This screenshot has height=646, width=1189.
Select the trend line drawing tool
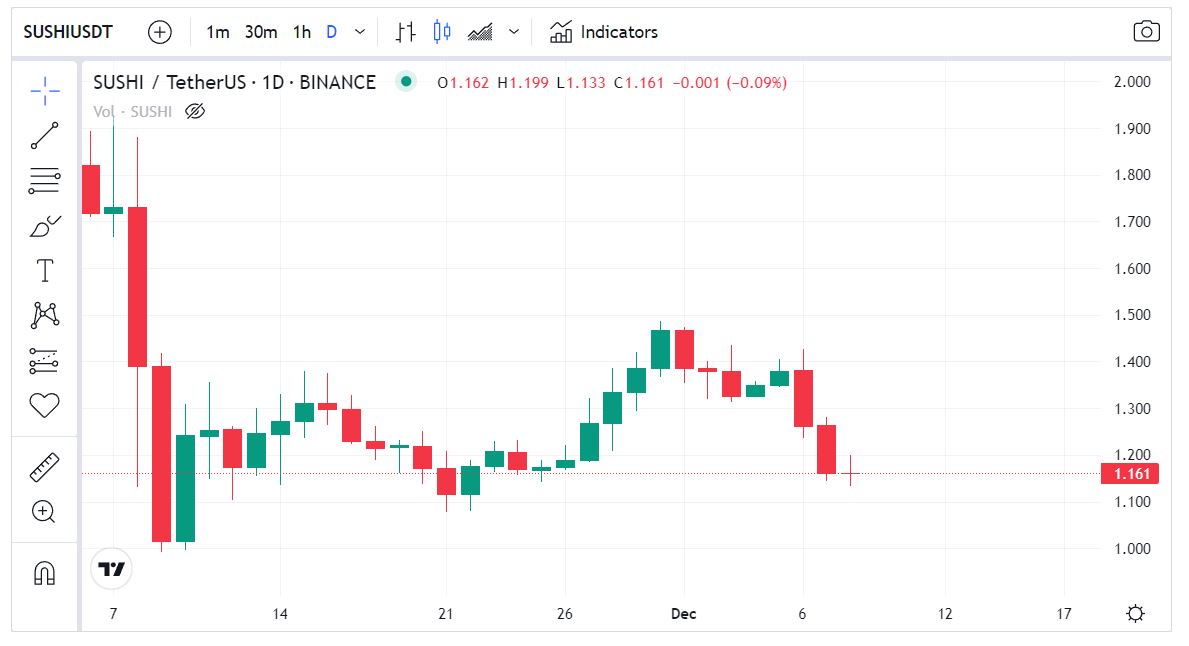click(45, 136)
